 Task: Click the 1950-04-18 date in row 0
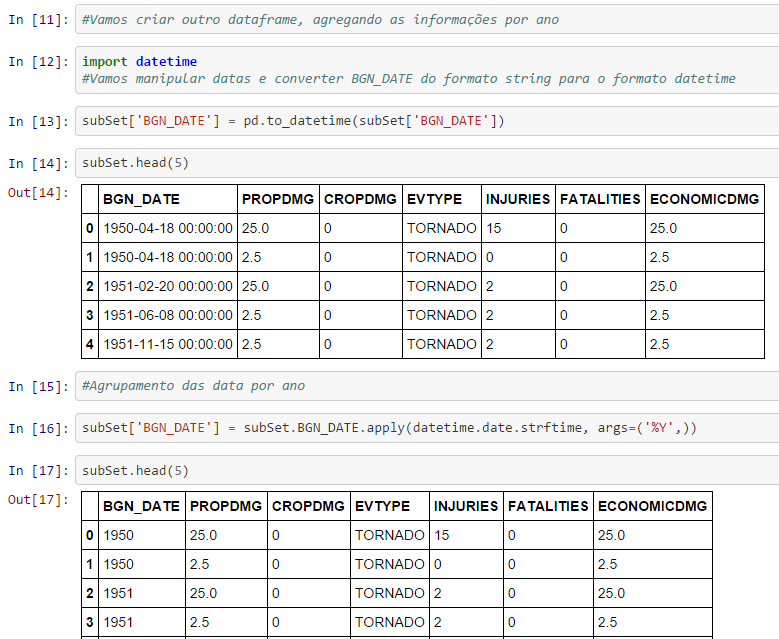168,228
